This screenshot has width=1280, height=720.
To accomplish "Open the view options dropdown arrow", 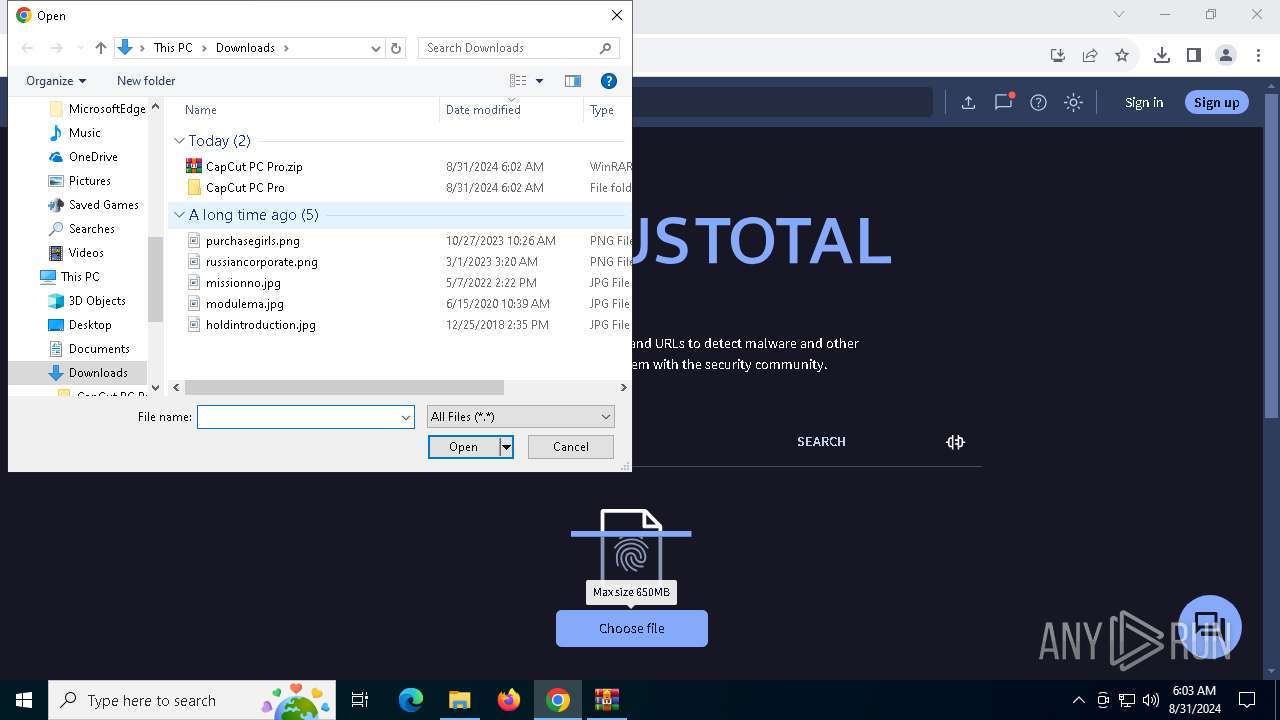I will (x=540, y=81).
